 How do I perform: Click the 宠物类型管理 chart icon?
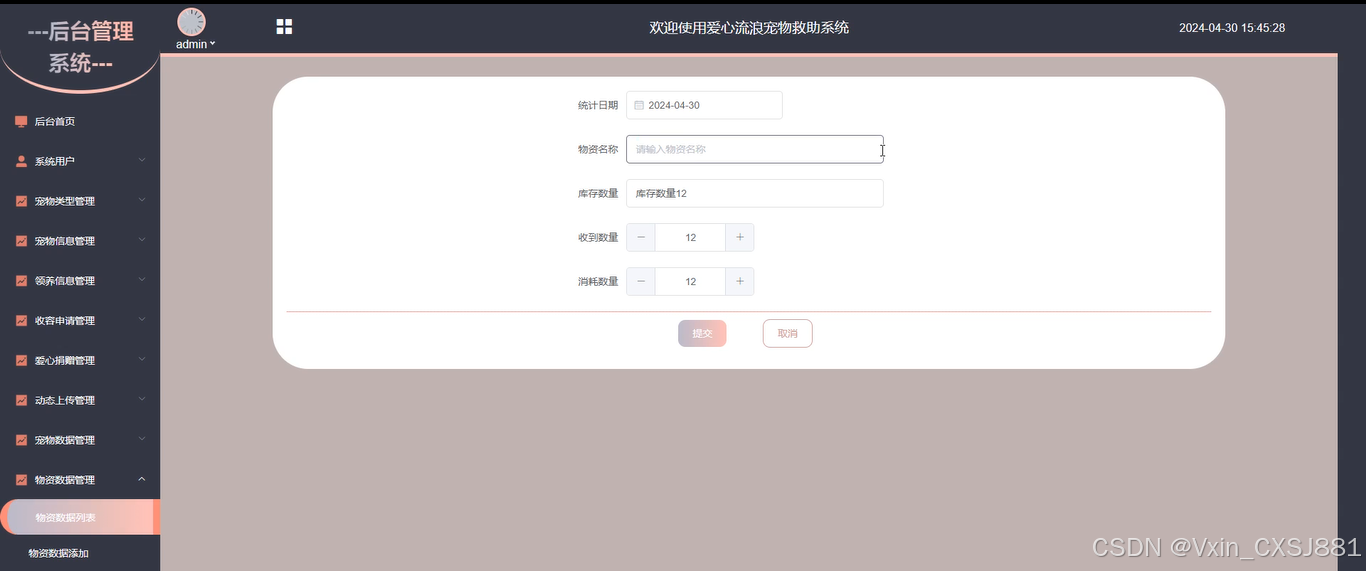point(21,201)
